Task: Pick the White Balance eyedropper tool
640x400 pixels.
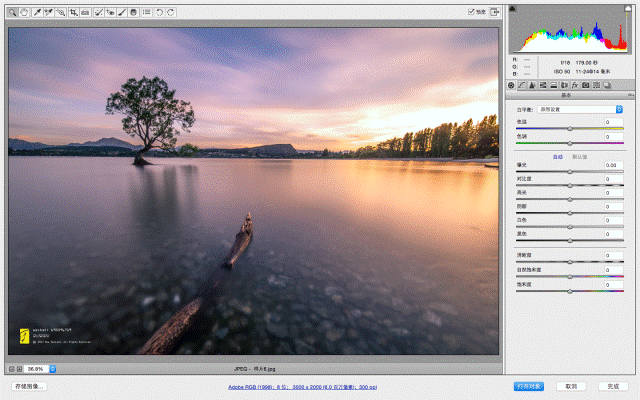Action: click(x=37, y=12)
